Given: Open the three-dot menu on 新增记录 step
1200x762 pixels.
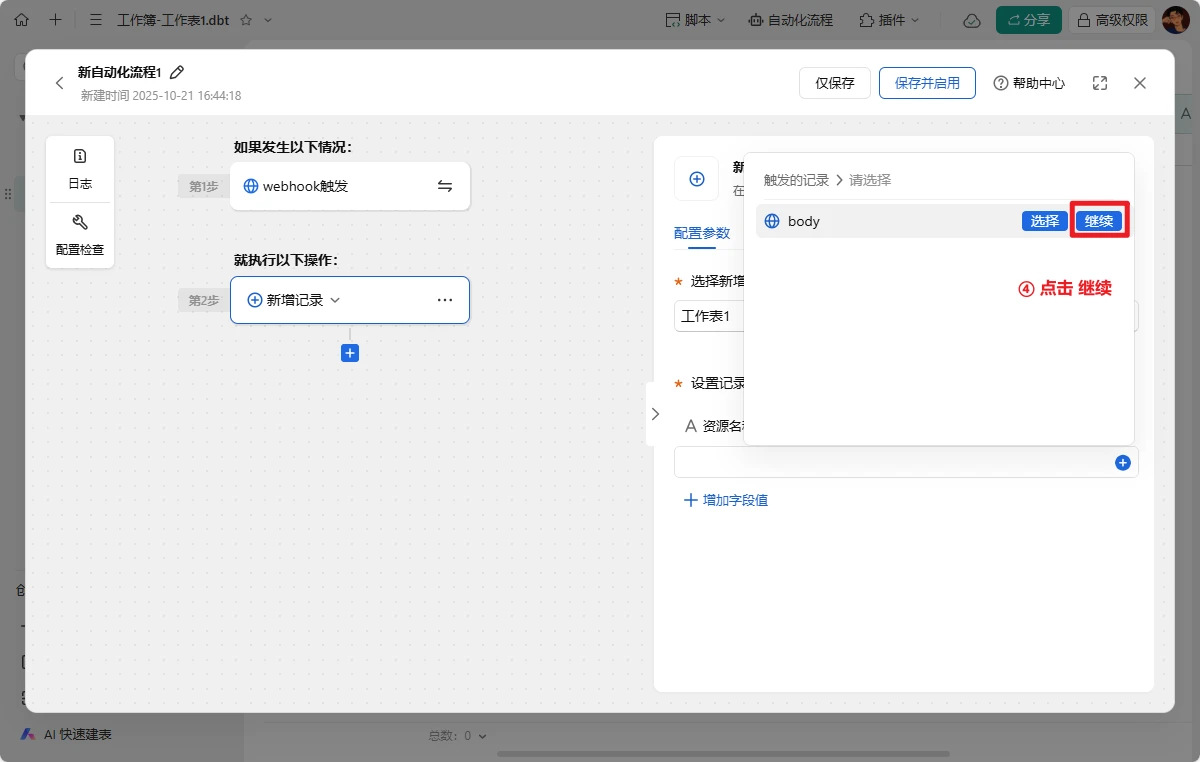Looking at the screenshot, I should [445, 300].
